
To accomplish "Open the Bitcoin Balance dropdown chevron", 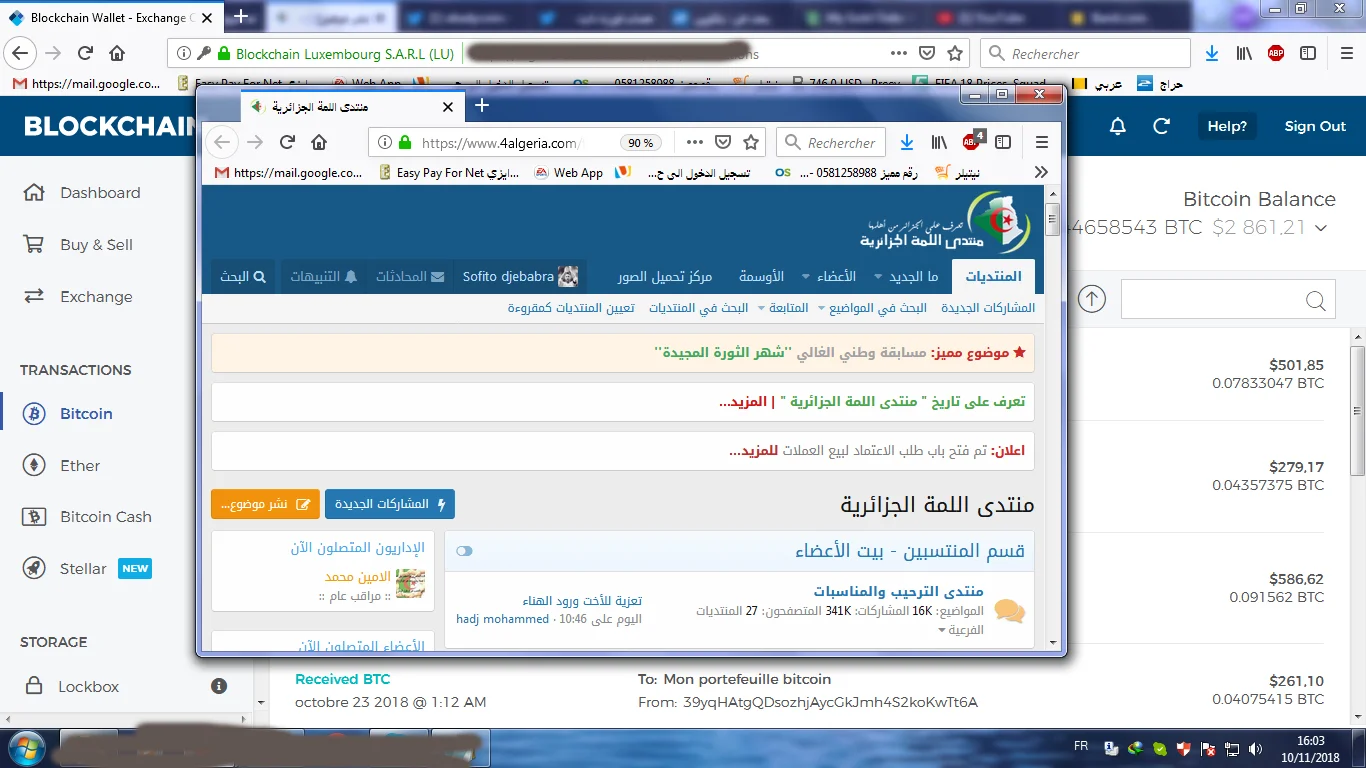I will point(1321,228).
